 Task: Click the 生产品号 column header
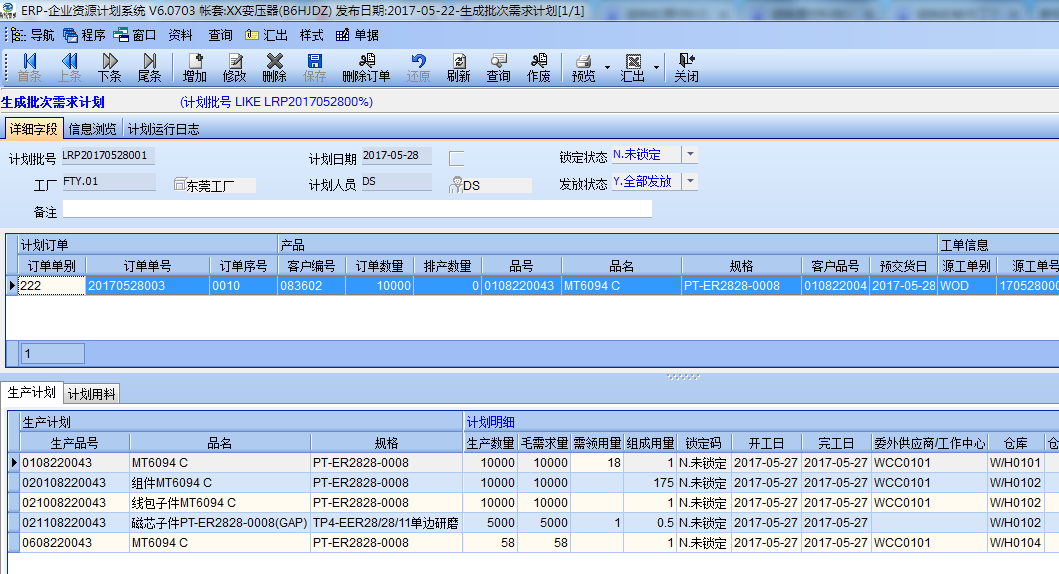pyautogui.click(x=75, y=443)
